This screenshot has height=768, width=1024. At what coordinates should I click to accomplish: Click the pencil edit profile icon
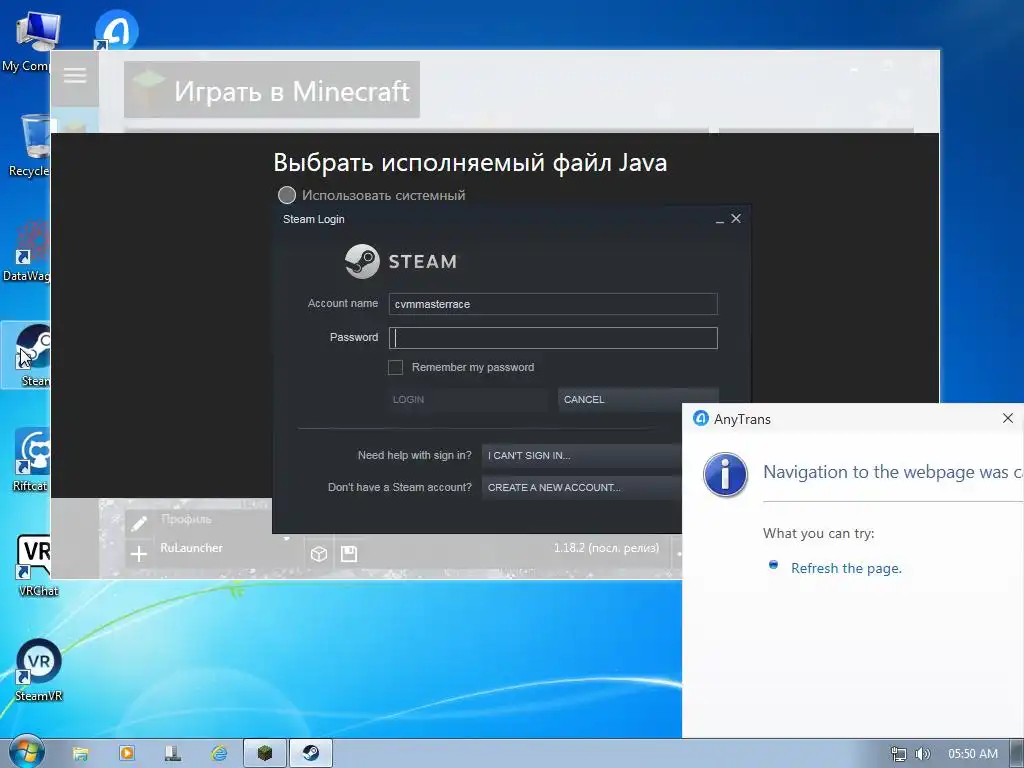[x=139, y=523]
